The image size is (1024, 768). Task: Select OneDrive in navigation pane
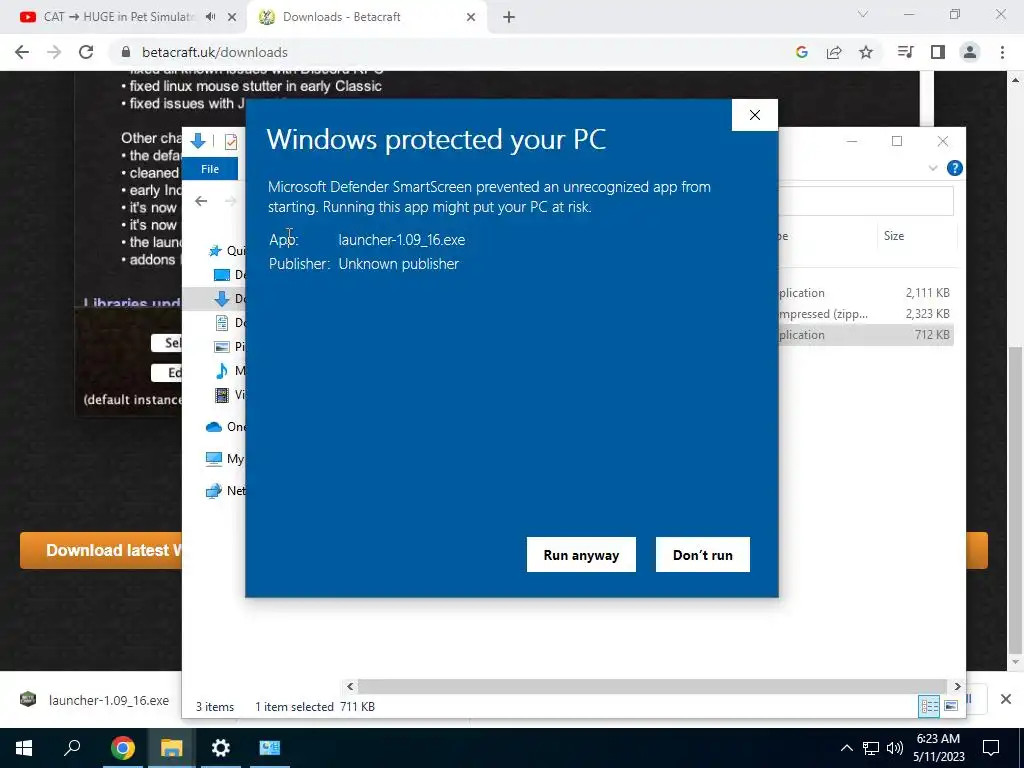(x=225, y=427)
